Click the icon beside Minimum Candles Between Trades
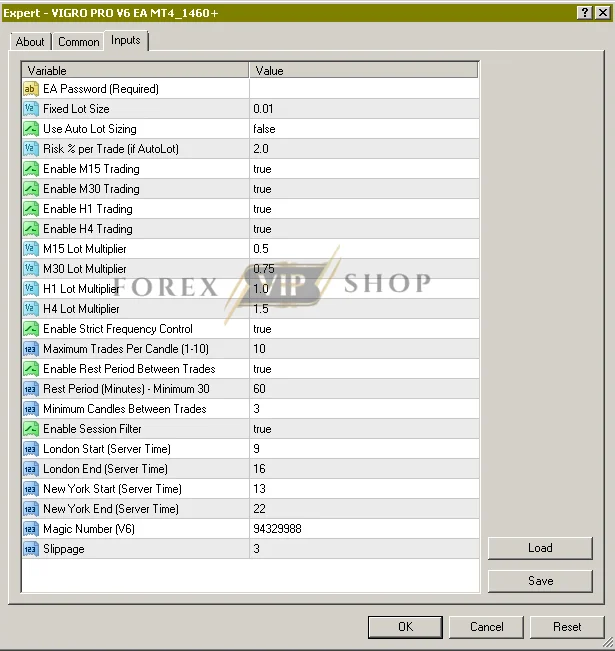This screenshot has width=615, height=651. coord(31,409)
